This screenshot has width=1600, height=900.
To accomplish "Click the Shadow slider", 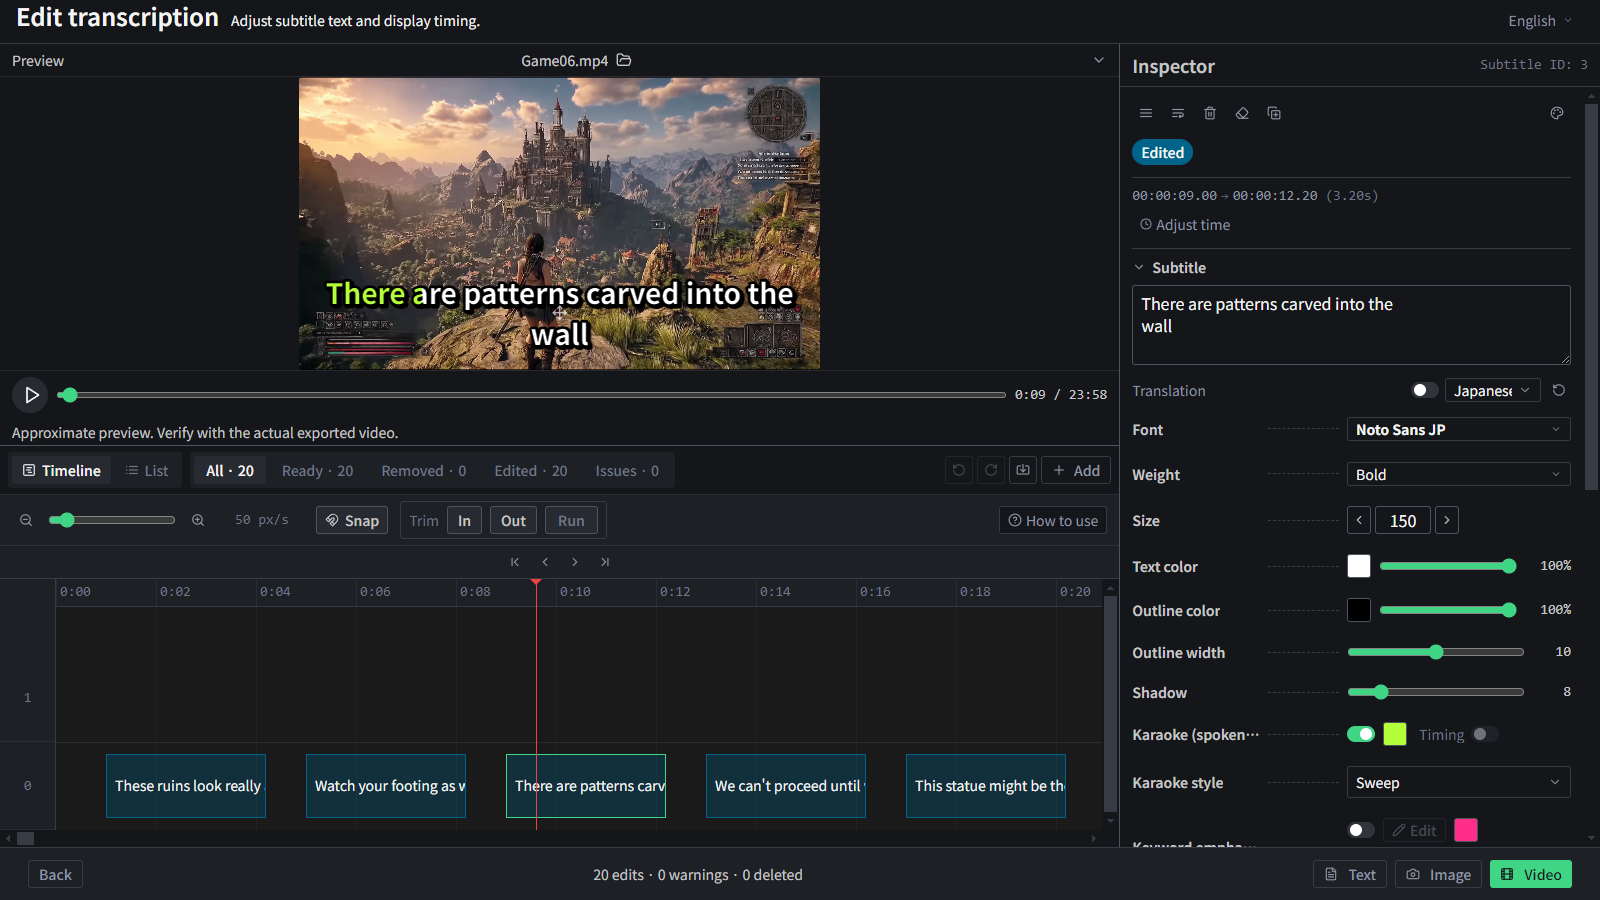I will pos(1435,692).
